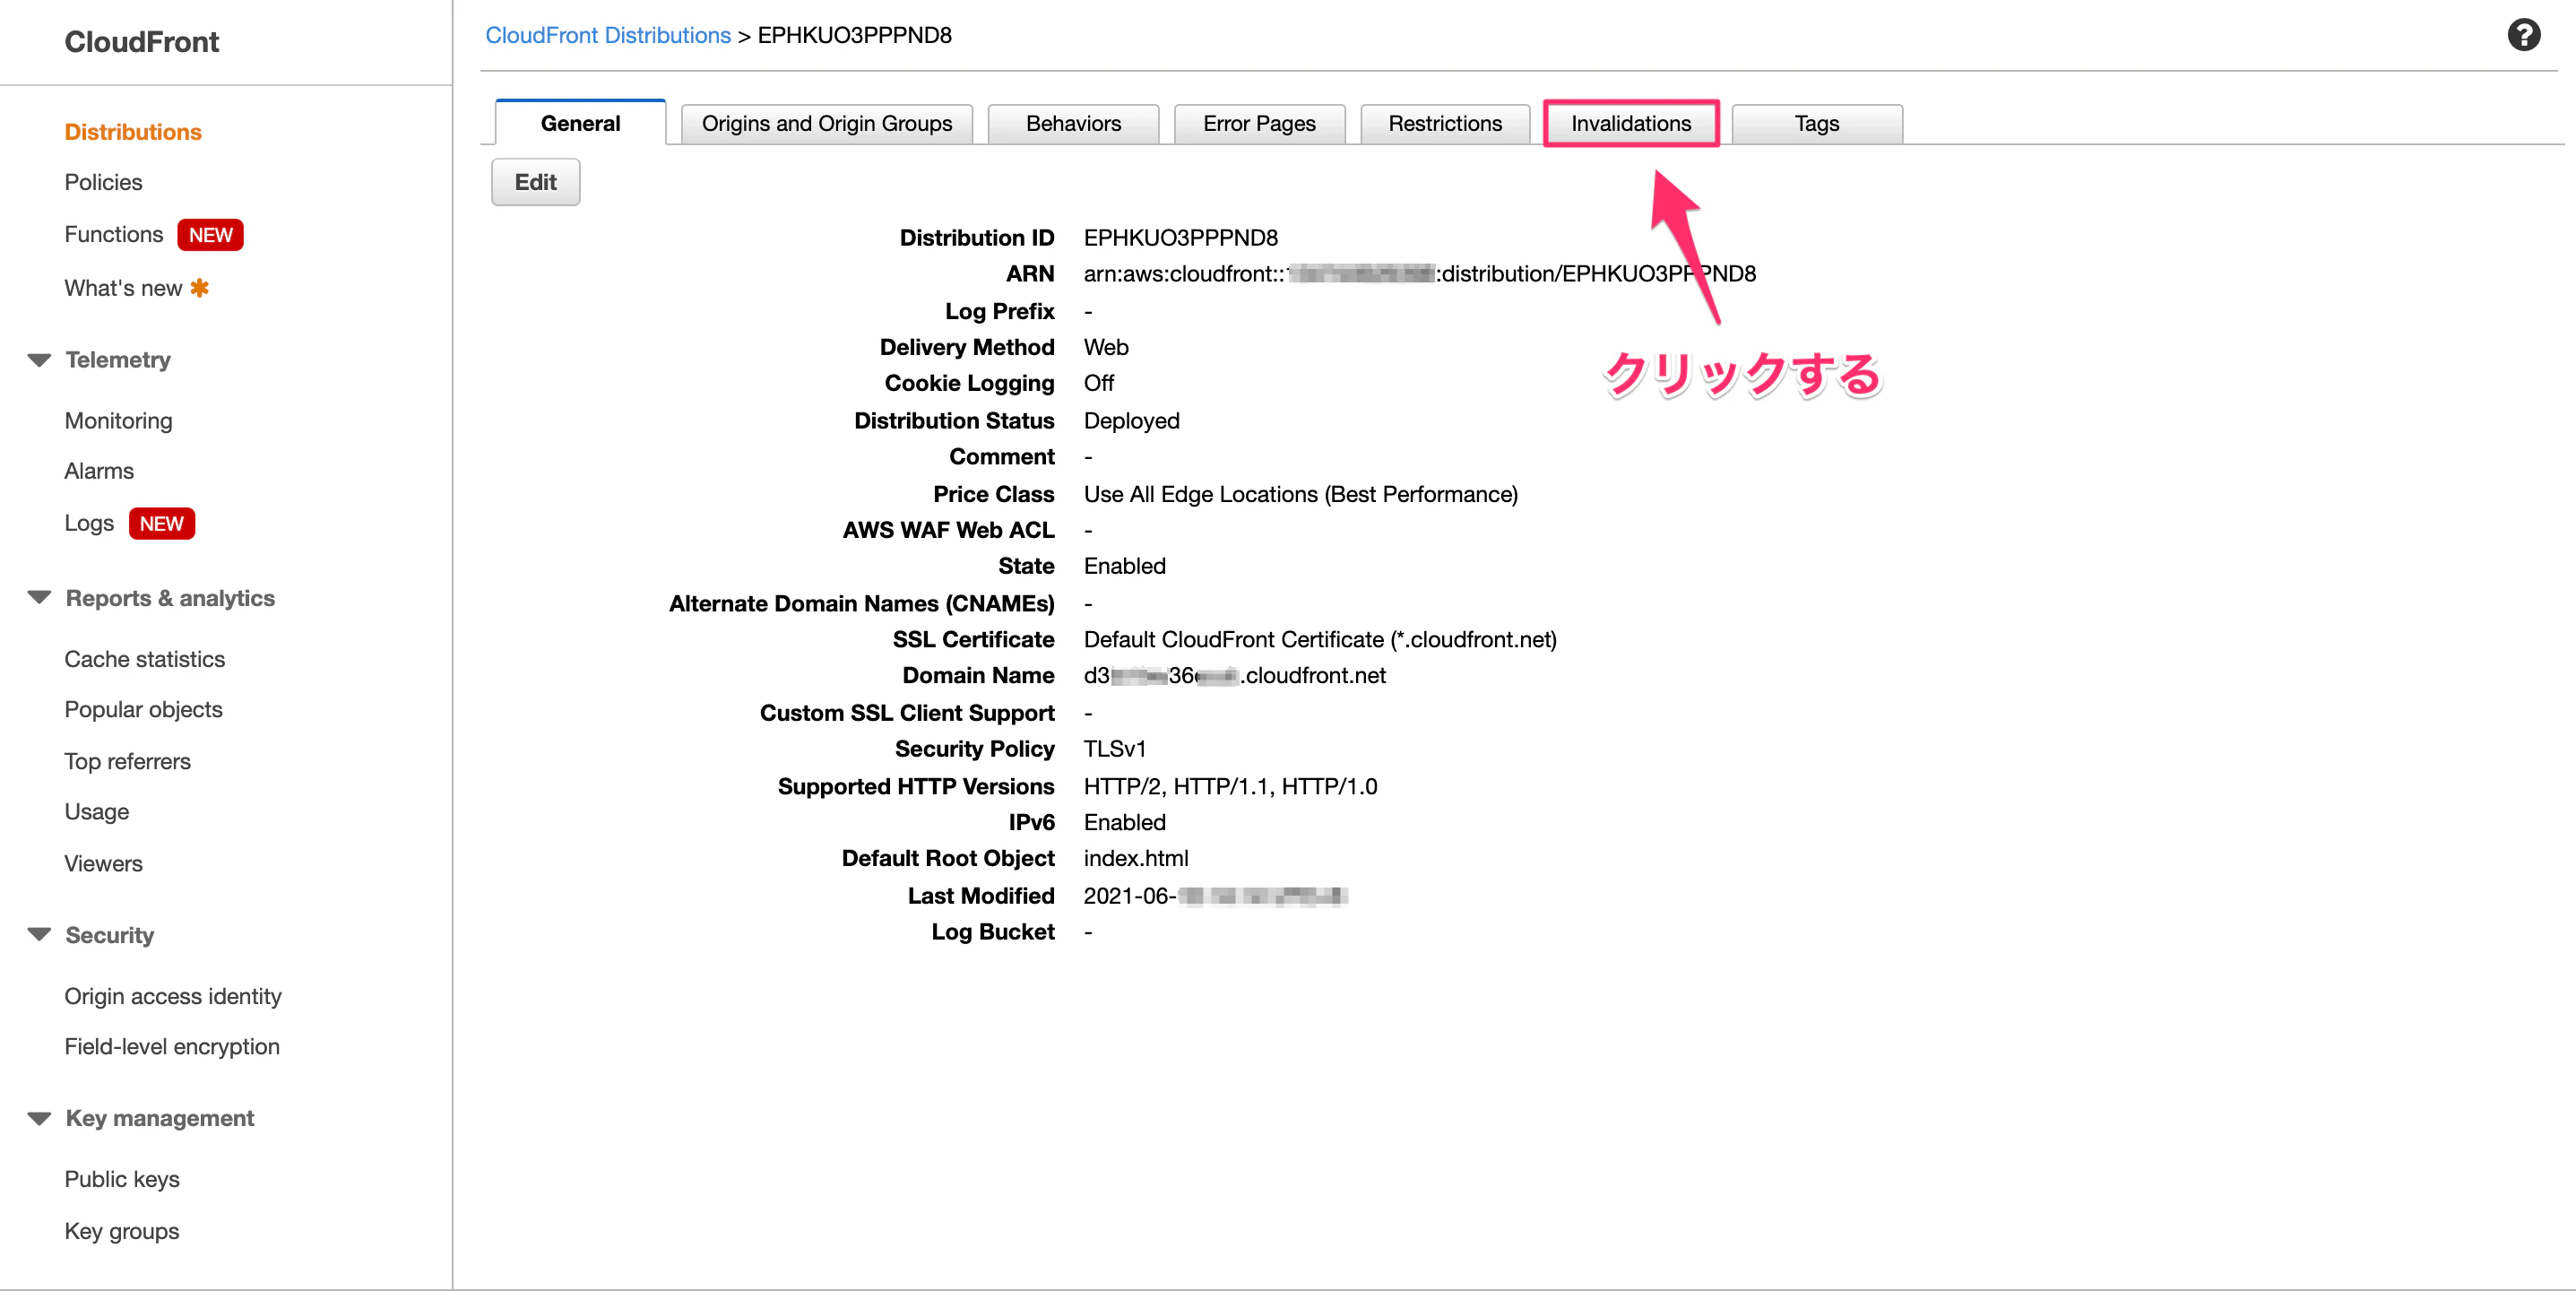Screen dimensions: 2576x1291
Task: Switch to the General tab
Action: click(x=580, y=123)
